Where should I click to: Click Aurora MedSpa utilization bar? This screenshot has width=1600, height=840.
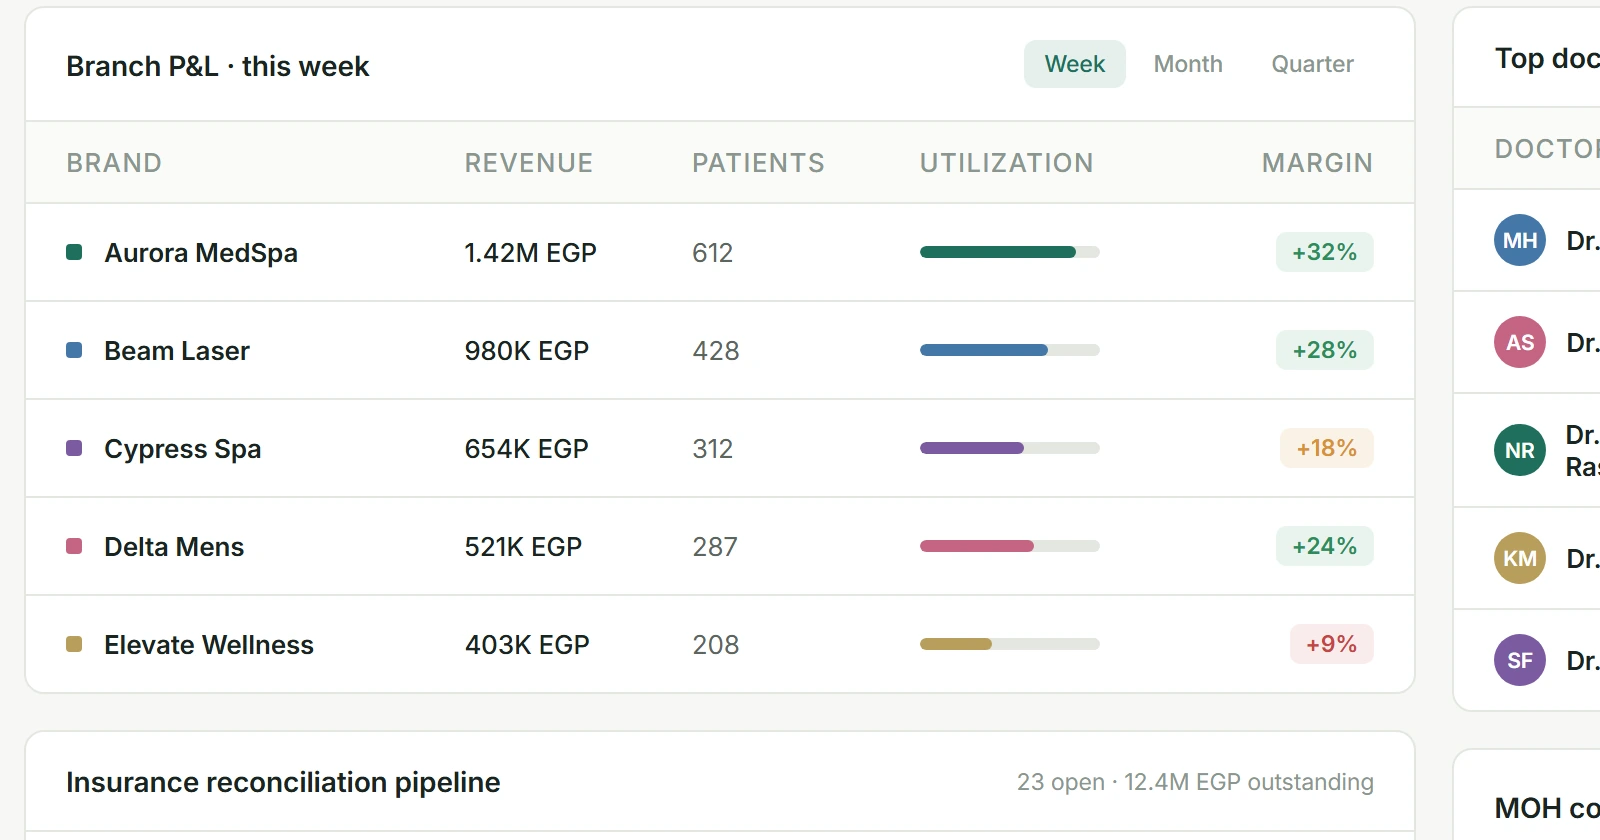click(1010, 252)
